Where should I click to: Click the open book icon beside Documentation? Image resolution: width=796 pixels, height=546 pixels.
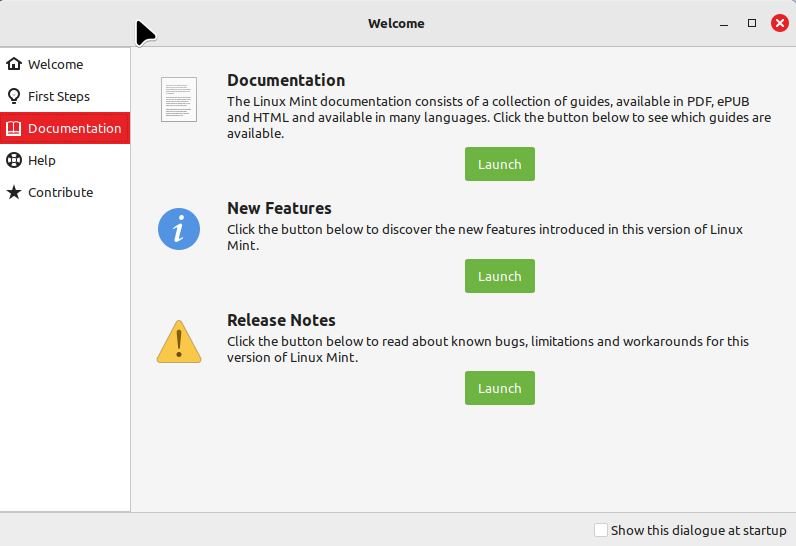coord(14,128)
